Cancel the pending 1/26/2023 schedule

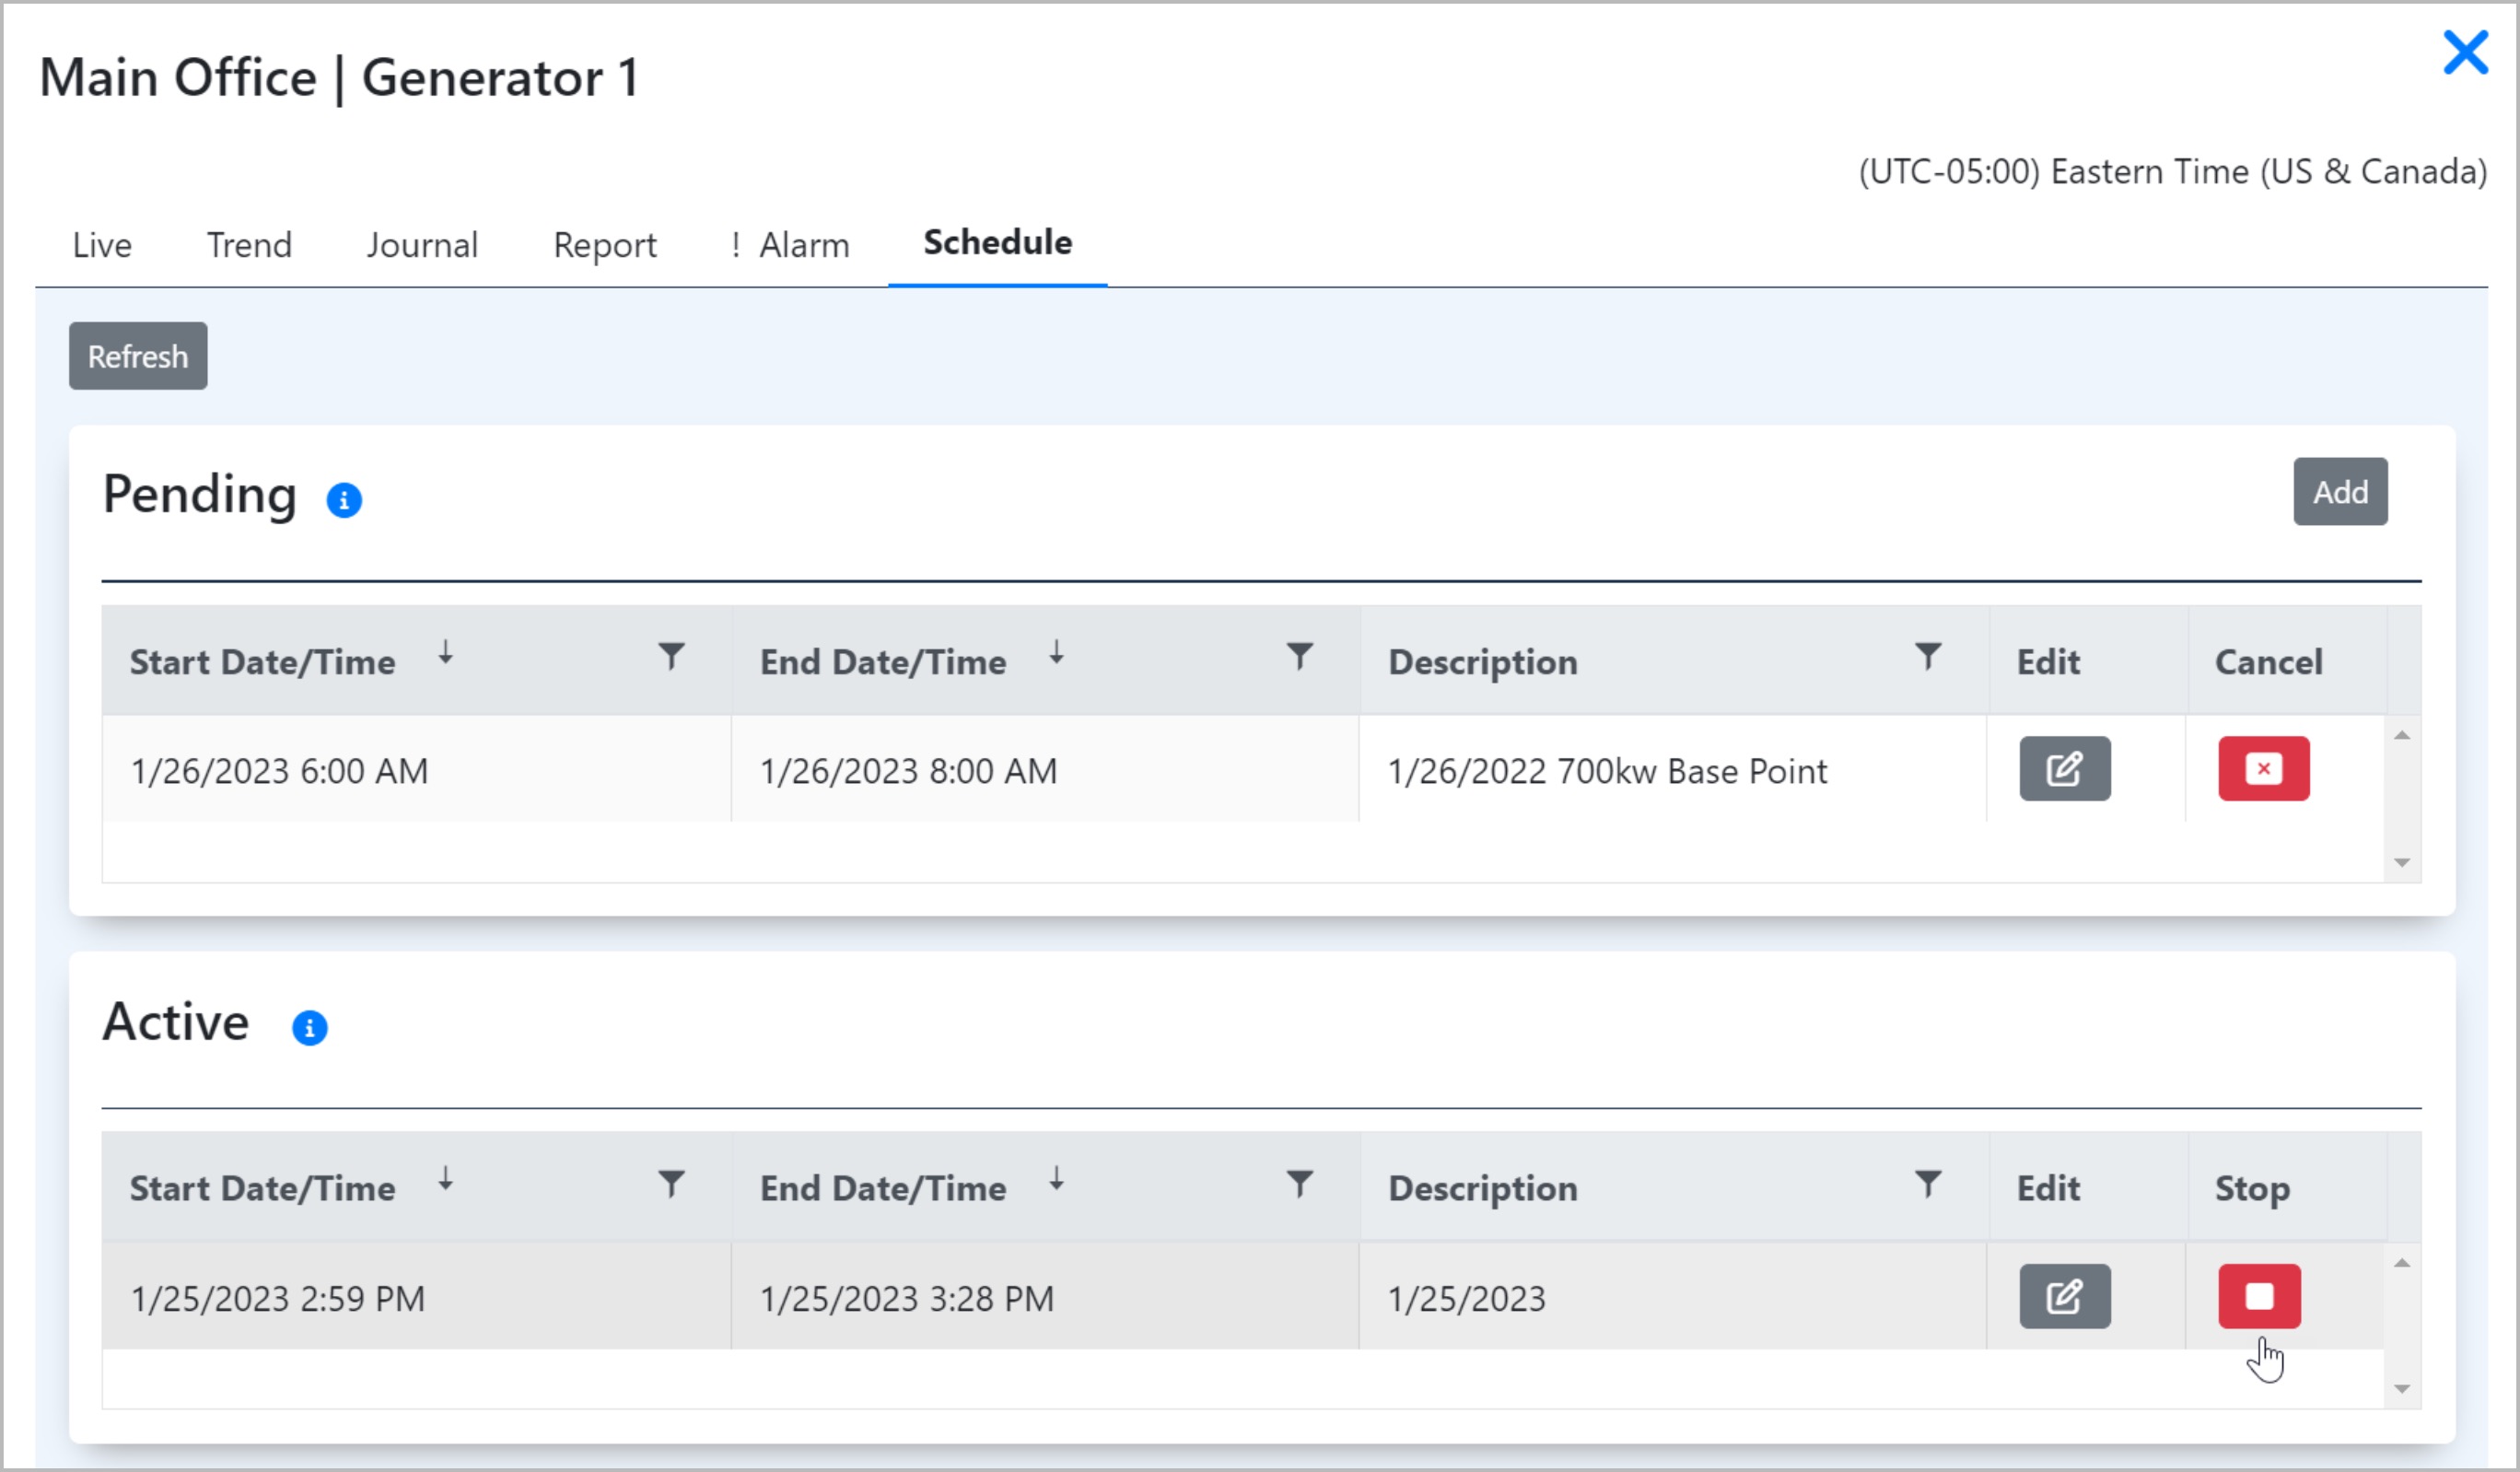2263,769
